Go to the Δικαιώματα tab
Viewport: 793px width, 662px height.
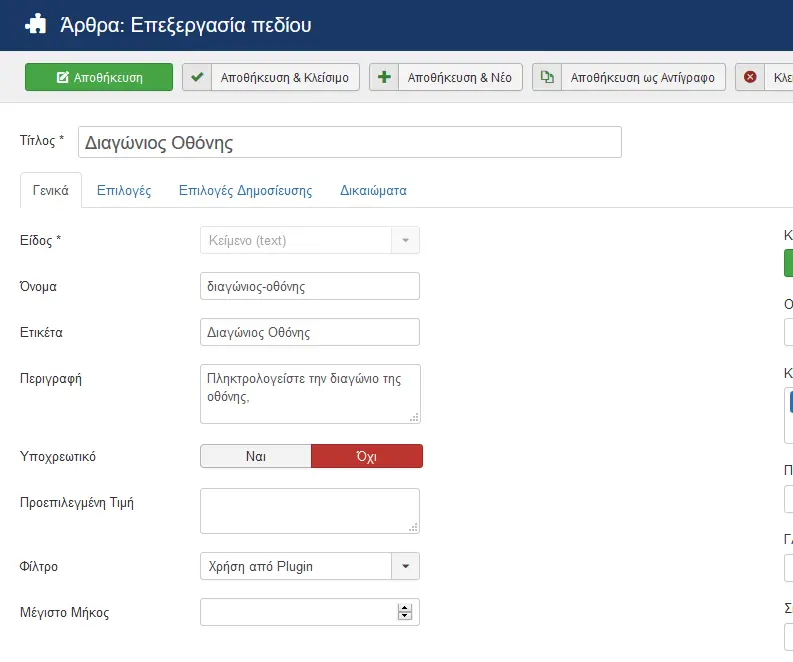coord(373,191)
